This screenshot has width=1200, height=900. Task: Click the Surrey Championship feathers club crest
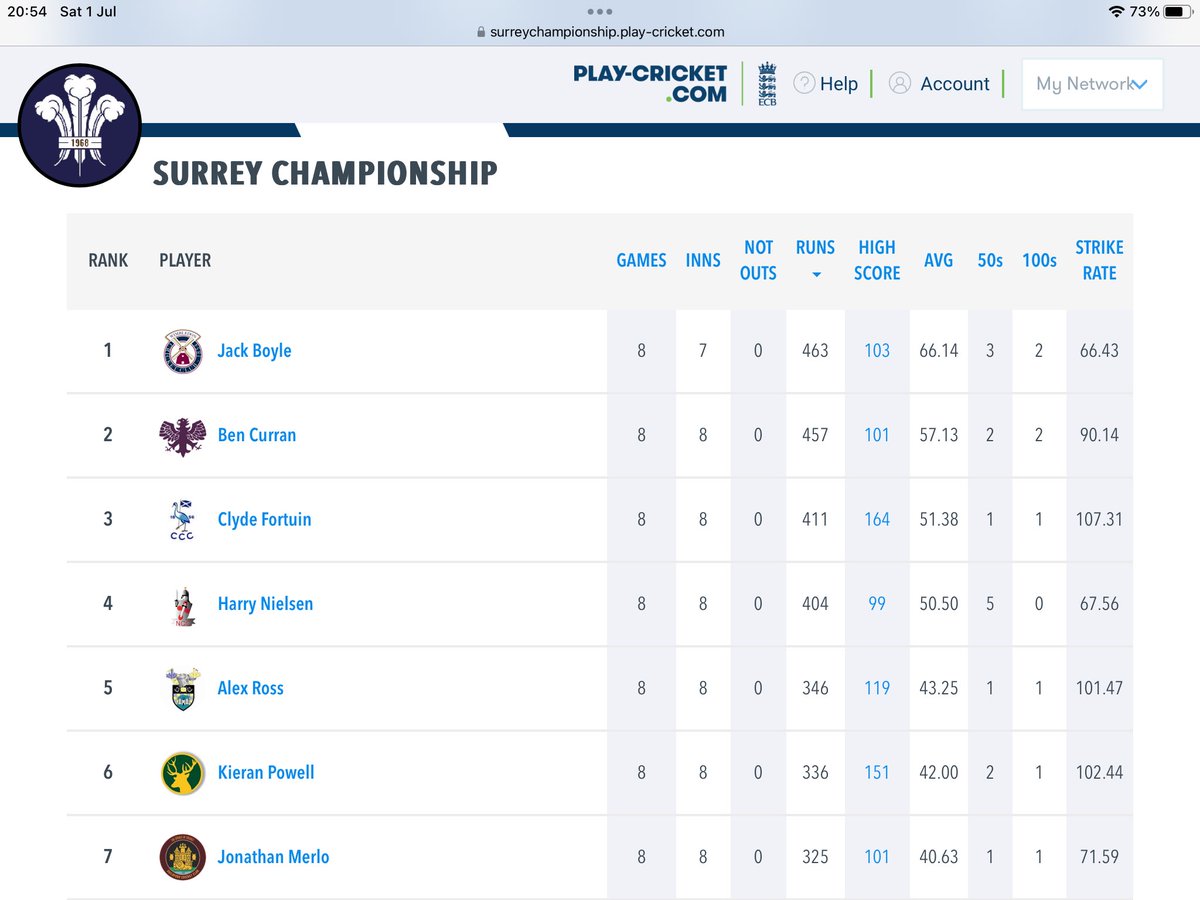tap(79, 125)
